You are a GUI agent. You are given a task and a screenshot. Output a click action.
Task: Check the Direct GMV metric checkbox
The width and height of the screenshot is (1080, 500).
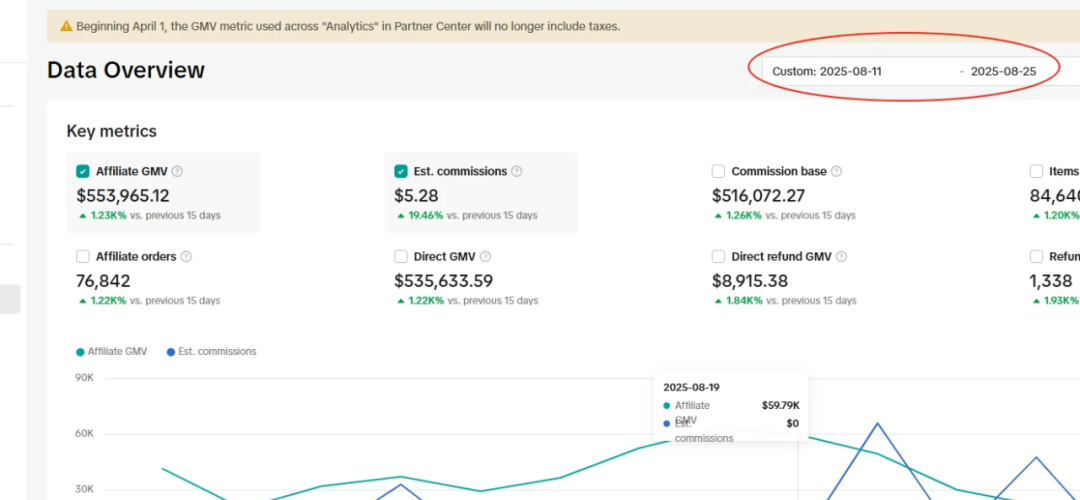coord(401,257)
